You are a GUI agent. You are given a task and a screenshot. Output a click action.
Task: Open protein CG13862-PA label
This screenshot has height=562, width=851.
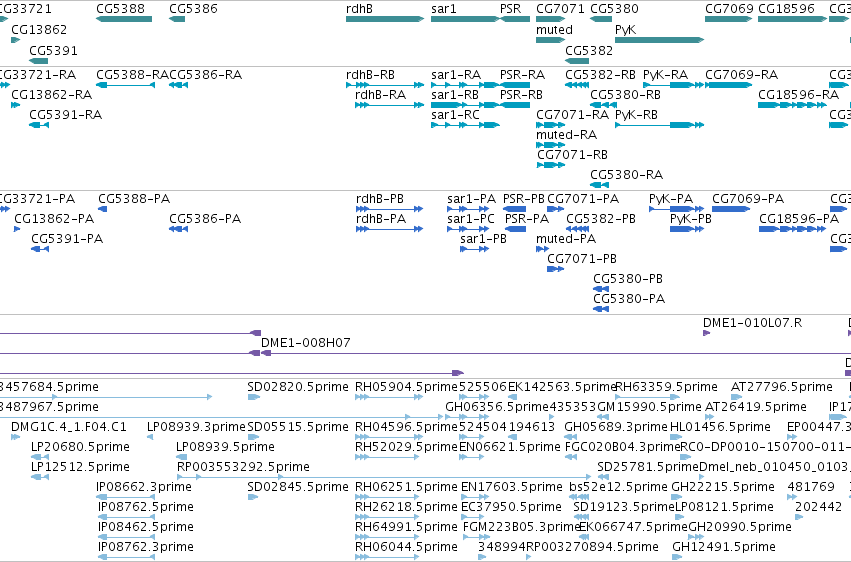pos(54,219)
